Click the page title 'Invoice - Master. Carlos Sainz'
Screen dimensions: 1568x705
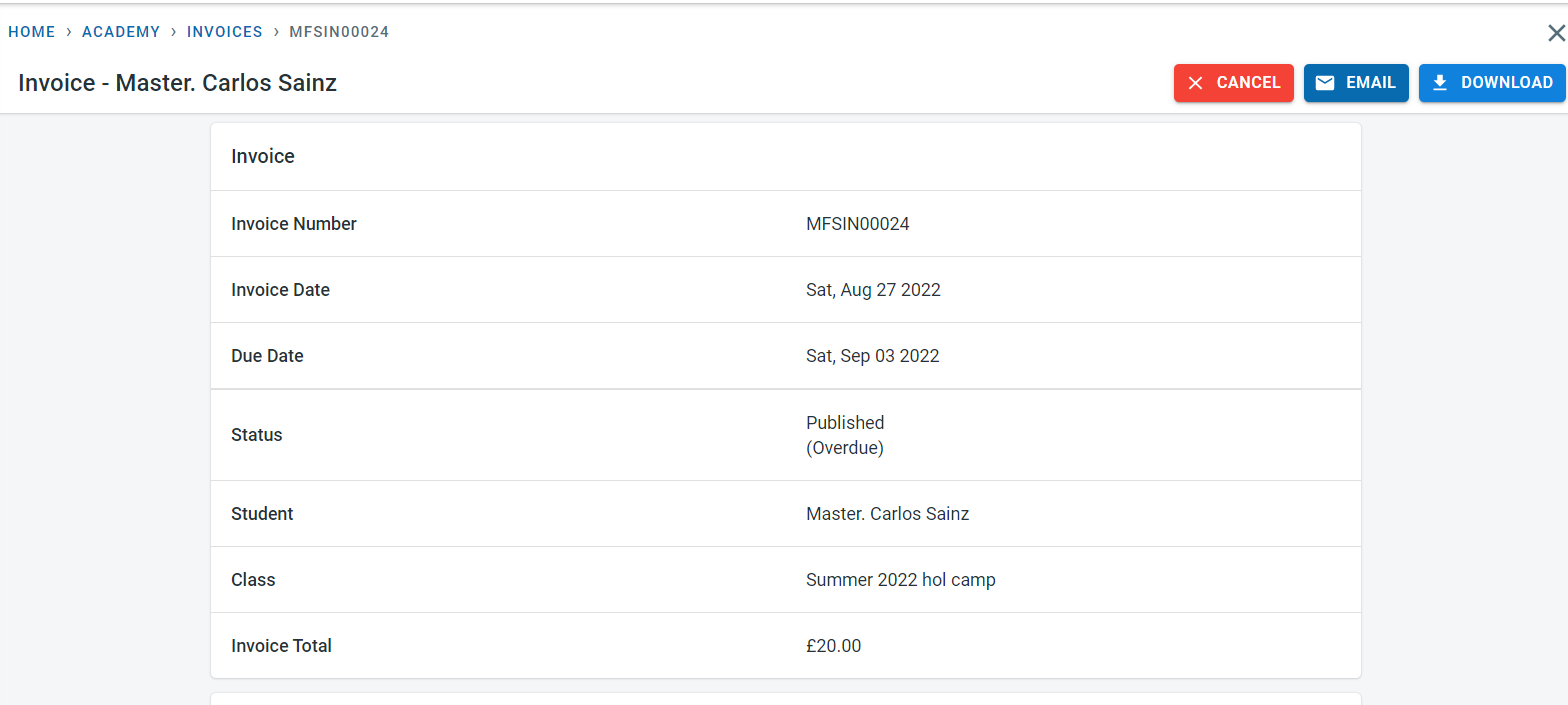177,83
